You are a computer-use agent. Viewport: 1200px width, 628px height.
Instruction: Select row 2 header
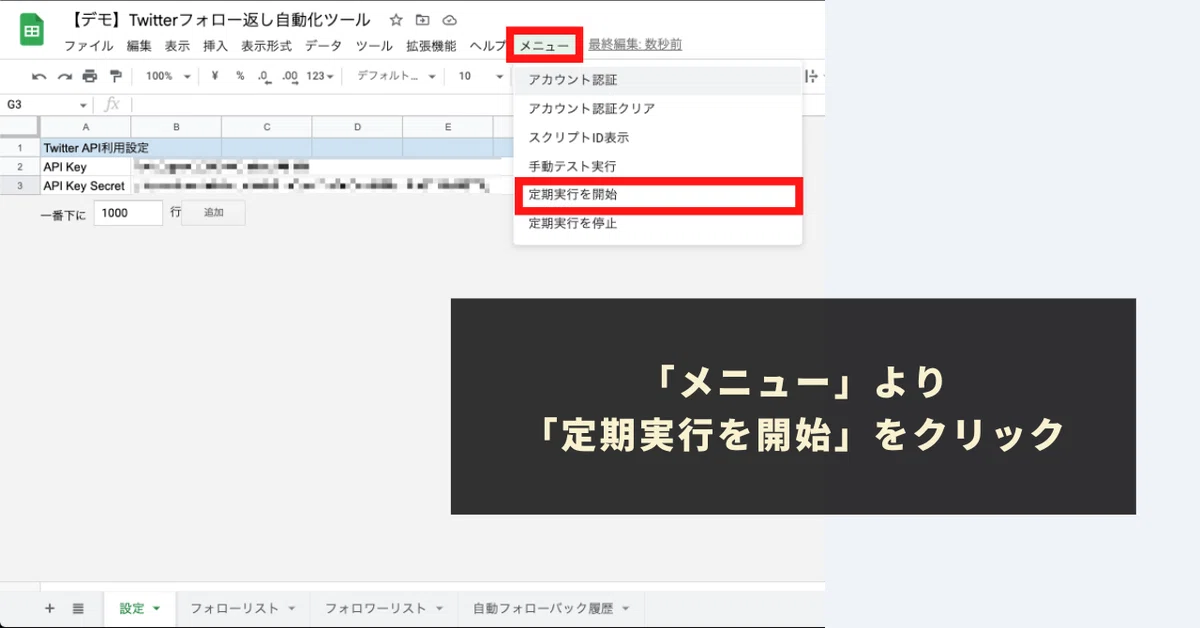point(20,167)
